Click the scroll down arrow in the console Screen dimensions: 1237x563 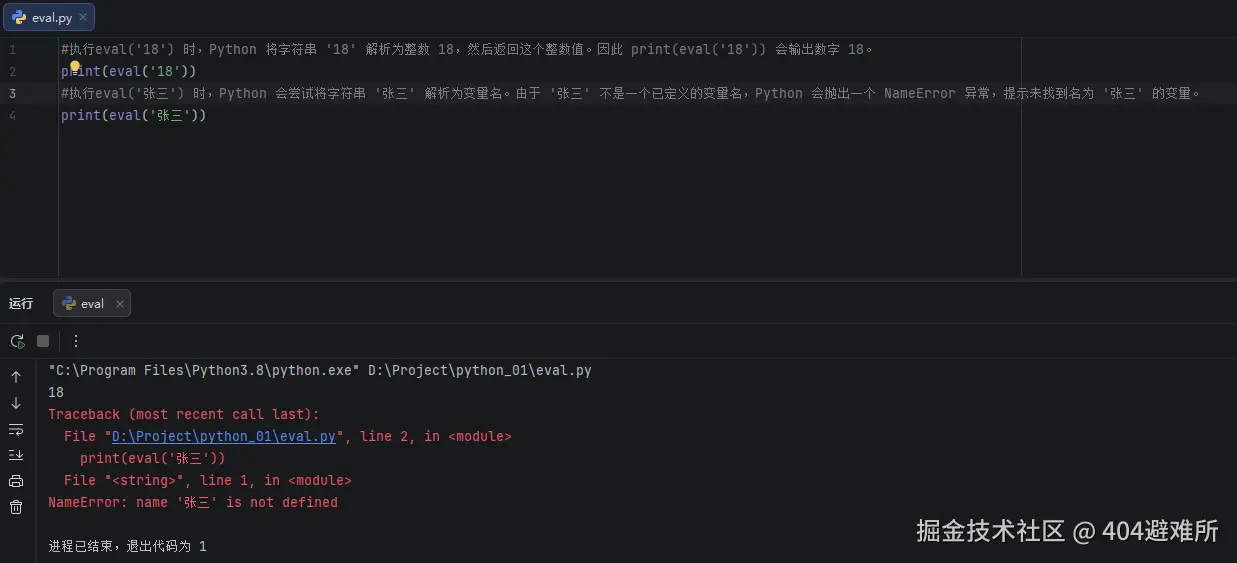(x=16, y=403)
